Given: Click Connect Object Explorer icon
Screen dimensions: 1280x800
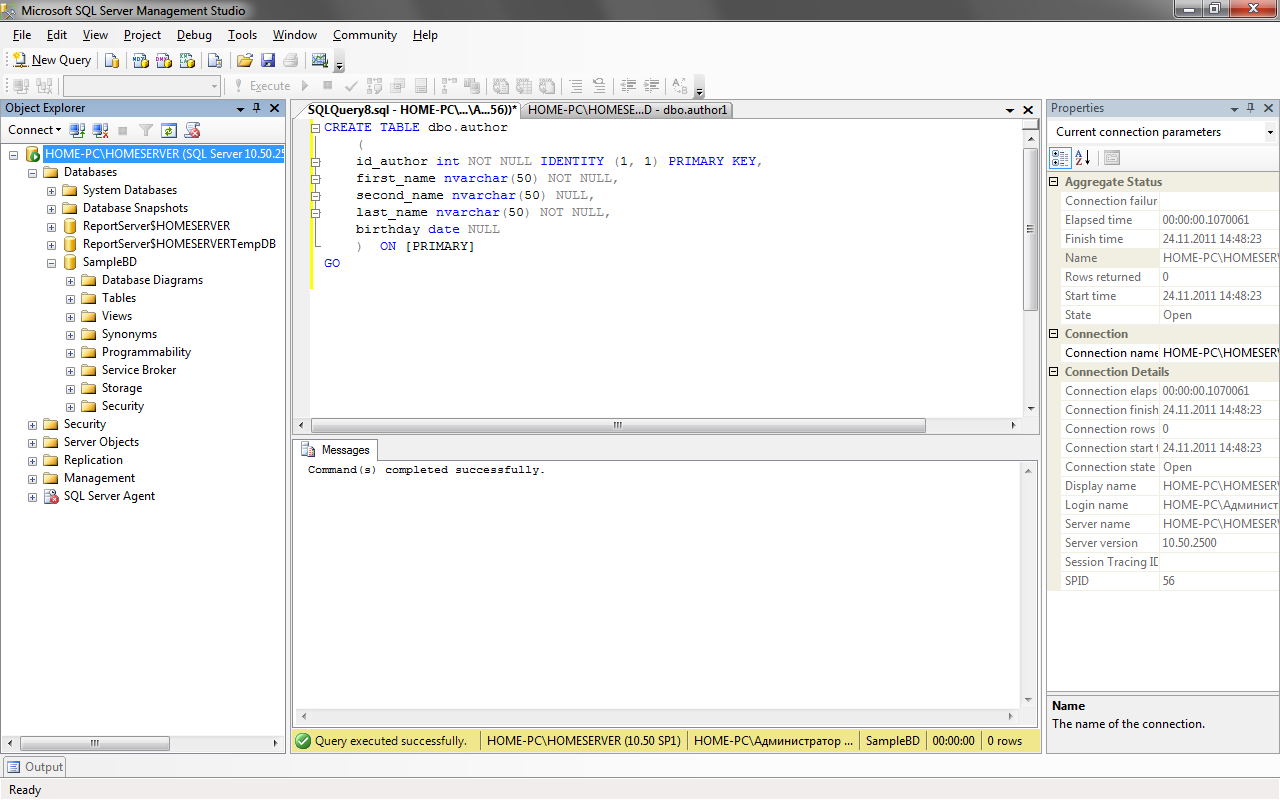Looking at the screenshot, I should (77, 130).
